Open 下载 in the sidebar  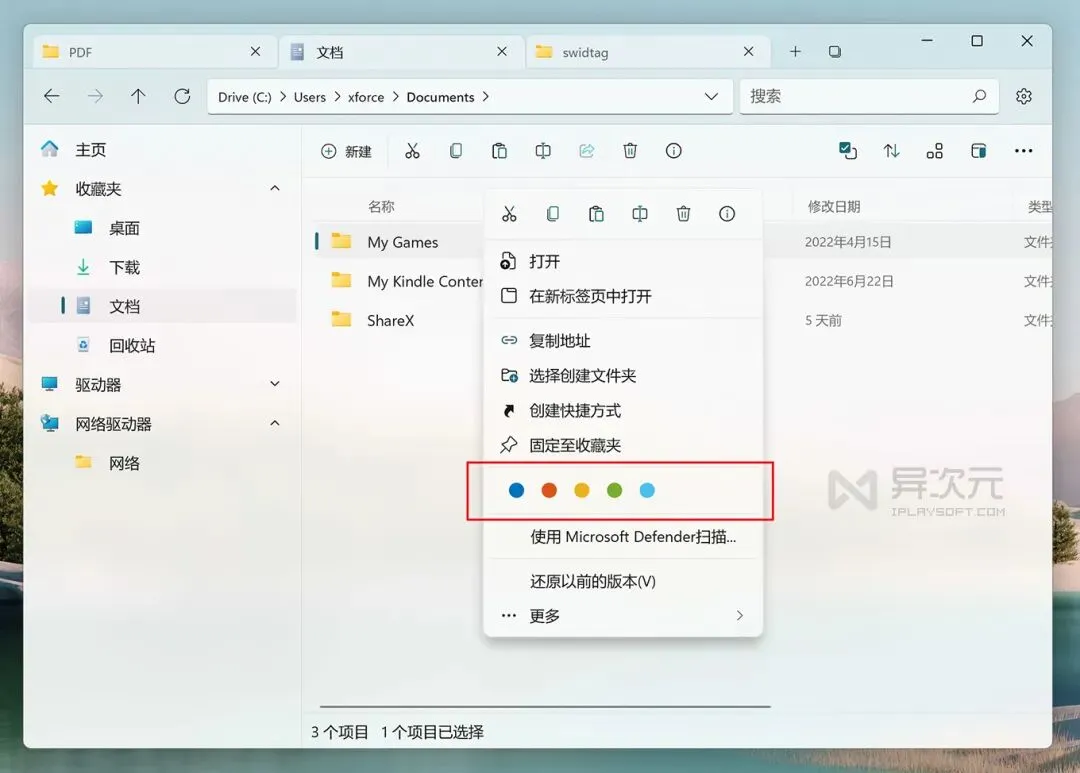point(165,267)
